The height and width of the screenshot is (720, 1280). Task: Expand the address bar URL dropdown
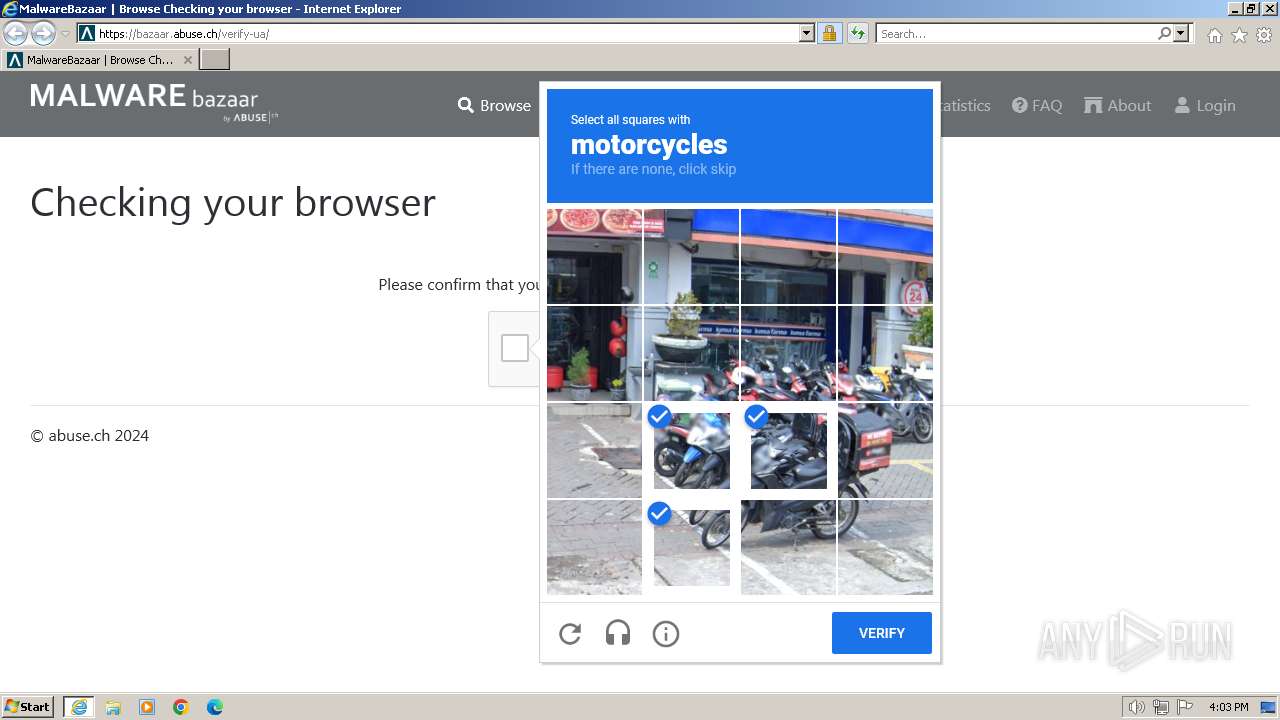[x=807, y=33]
